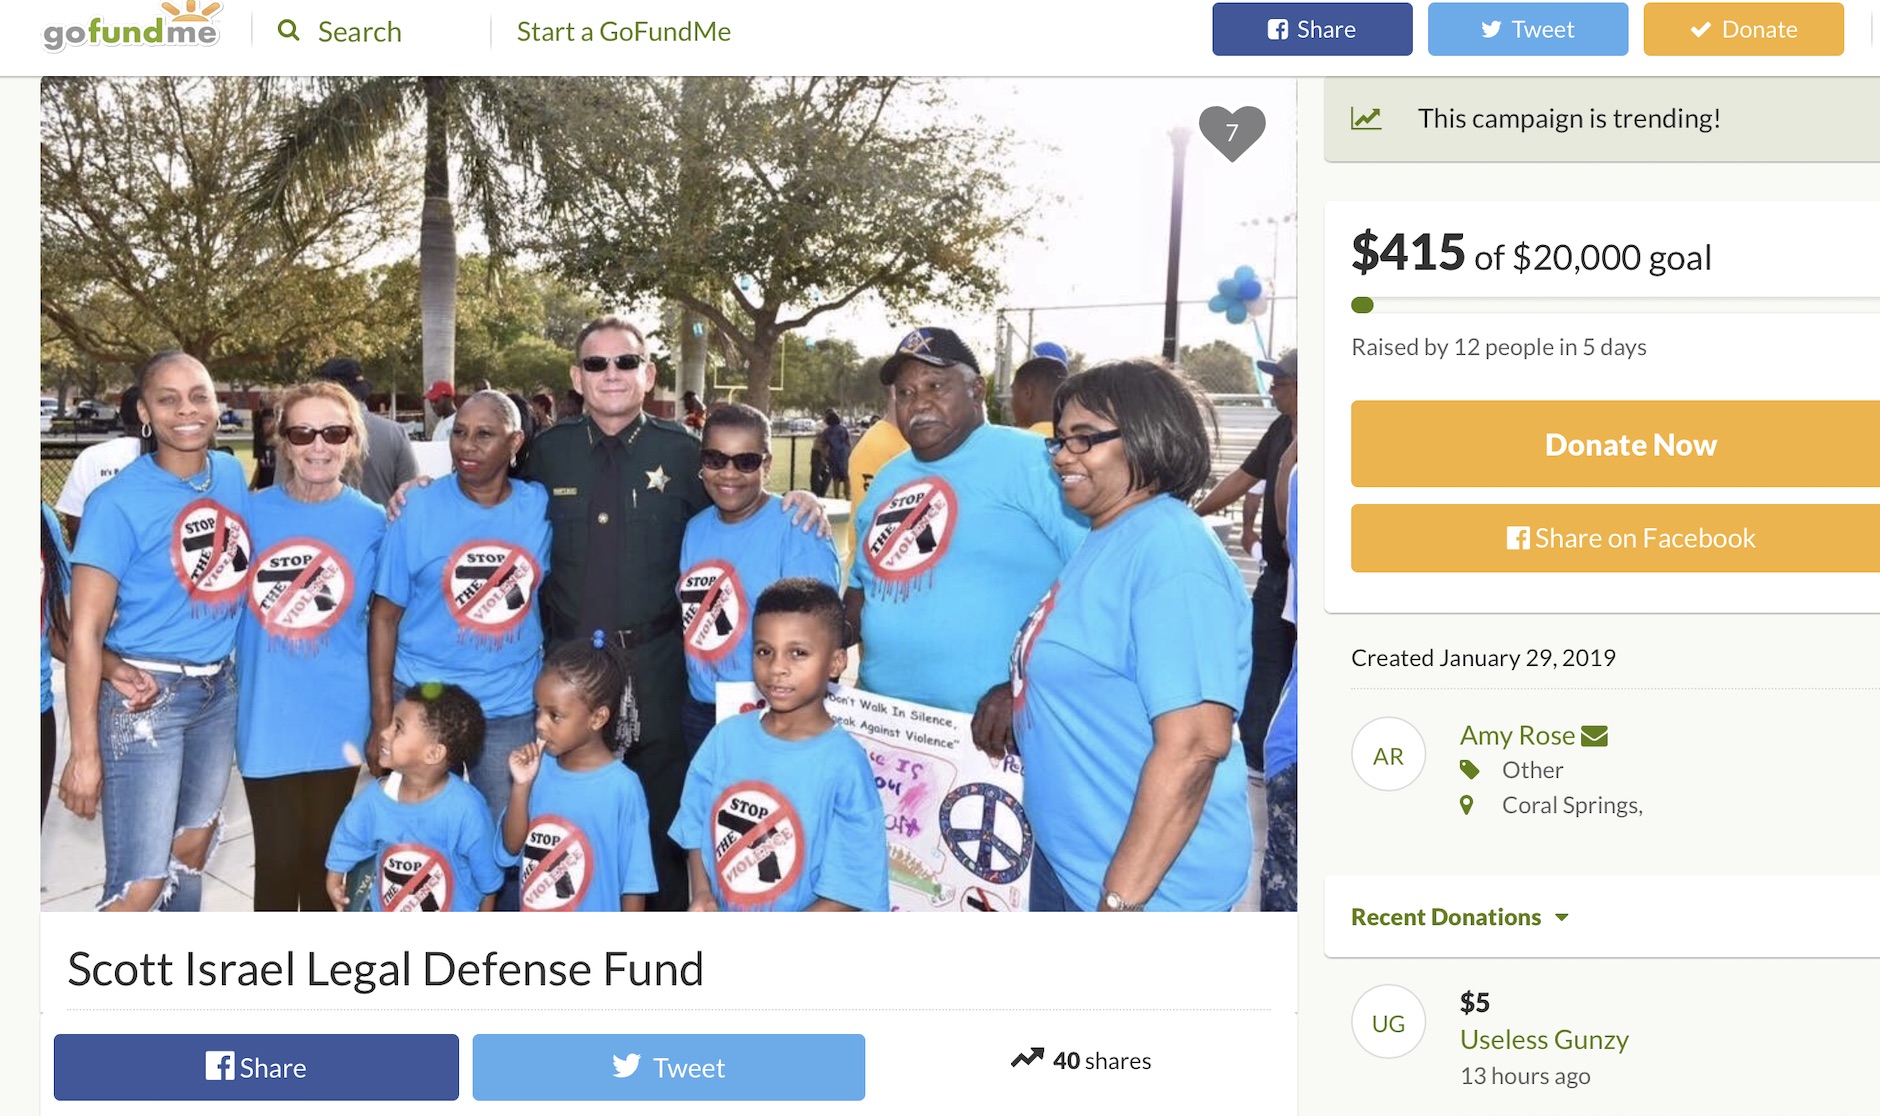Screen dimensions: 1880x1116
Task: Click the GoFundMe logo
Action: [131, 27]
